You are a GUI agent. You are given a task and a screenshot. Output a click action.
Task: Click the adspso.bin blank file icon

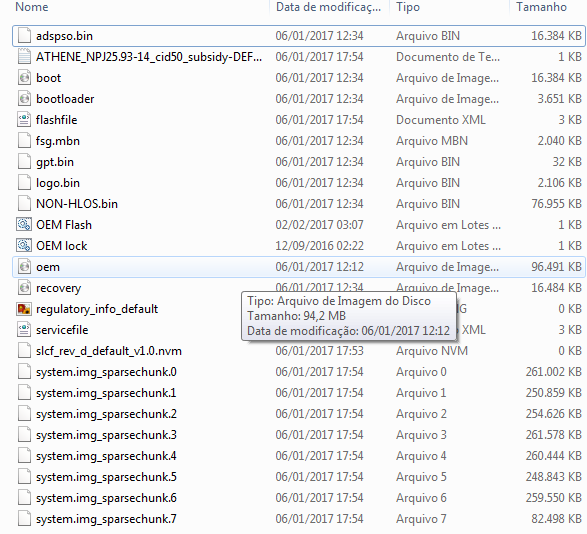click(24, 36)
